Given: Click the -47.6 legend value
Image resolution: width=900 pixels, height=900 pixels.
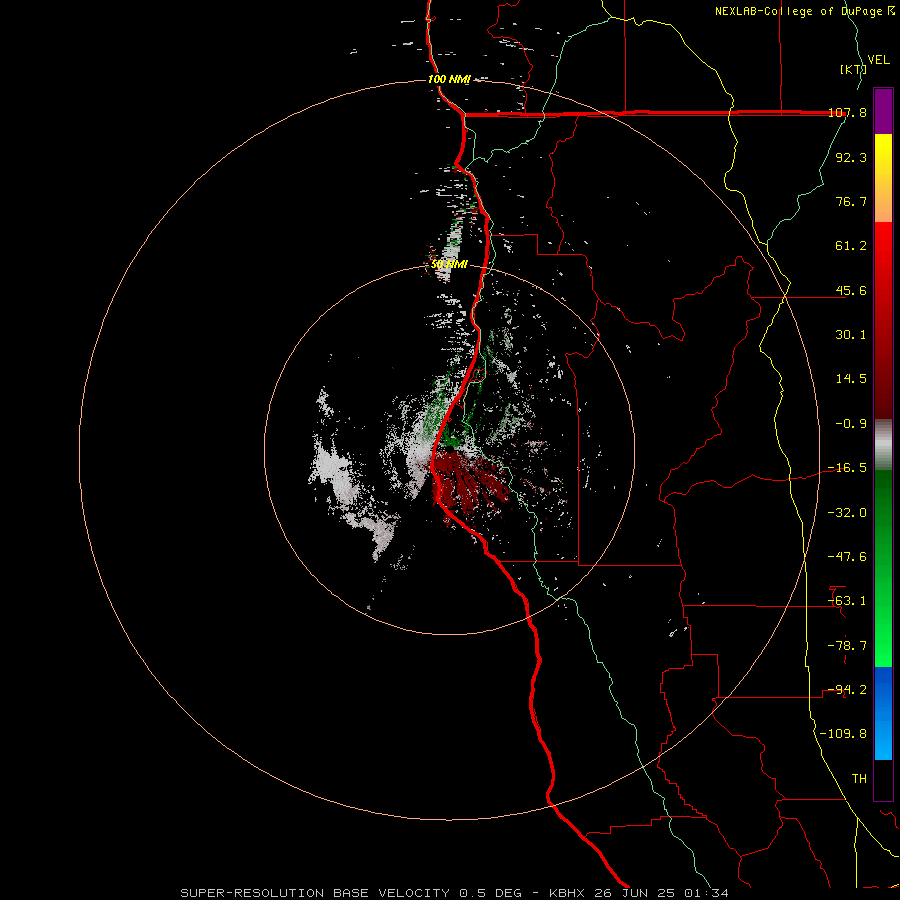Looking at the screenshot, I should pyautogui.click(x=848, y=557).
